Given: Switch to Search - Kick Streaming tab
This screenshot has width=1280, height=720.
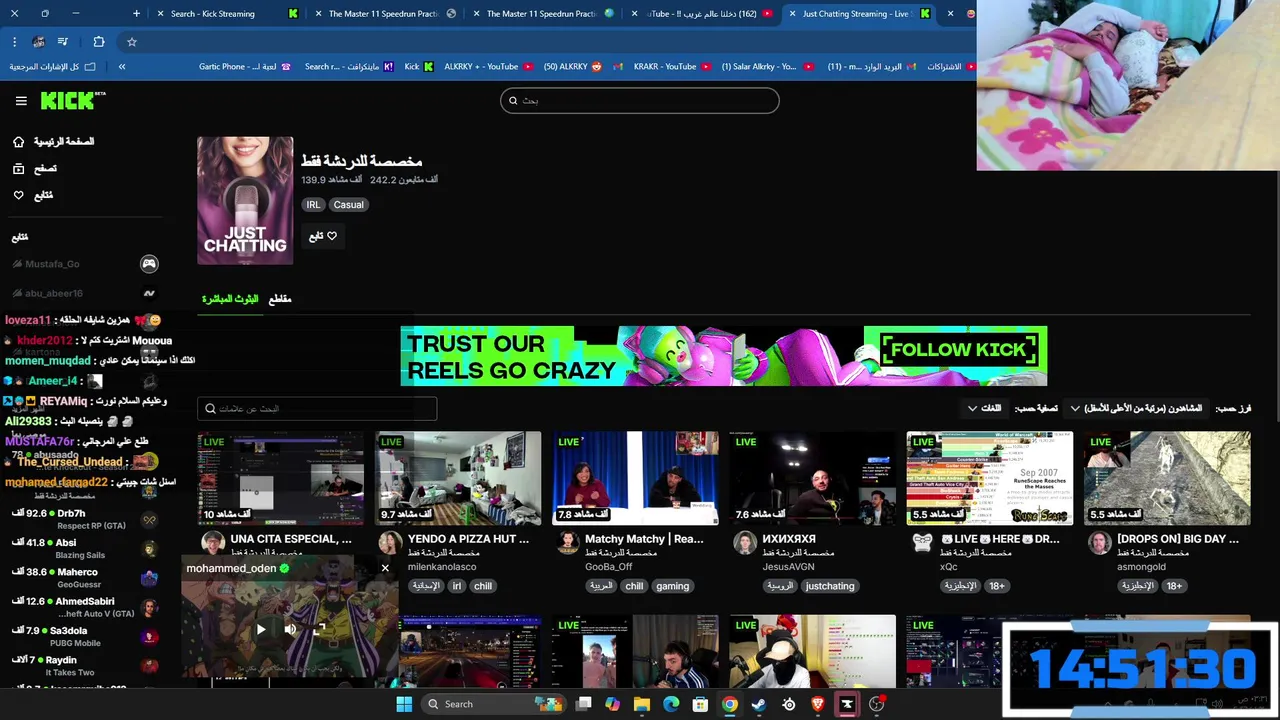Looking at the screenshot, I should pos(225,14).
